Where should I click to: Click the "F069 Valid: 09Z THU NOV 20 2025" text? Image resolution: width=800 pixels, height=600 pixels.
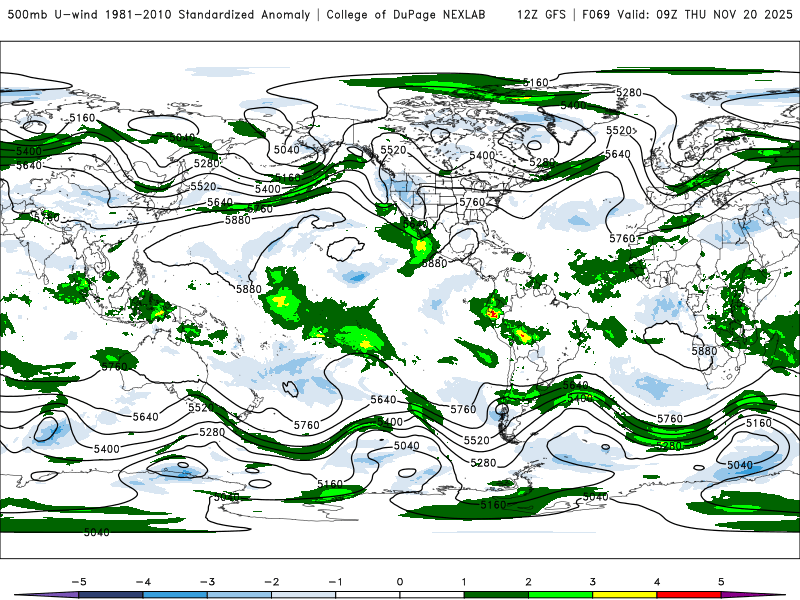(x=687, y=14)
